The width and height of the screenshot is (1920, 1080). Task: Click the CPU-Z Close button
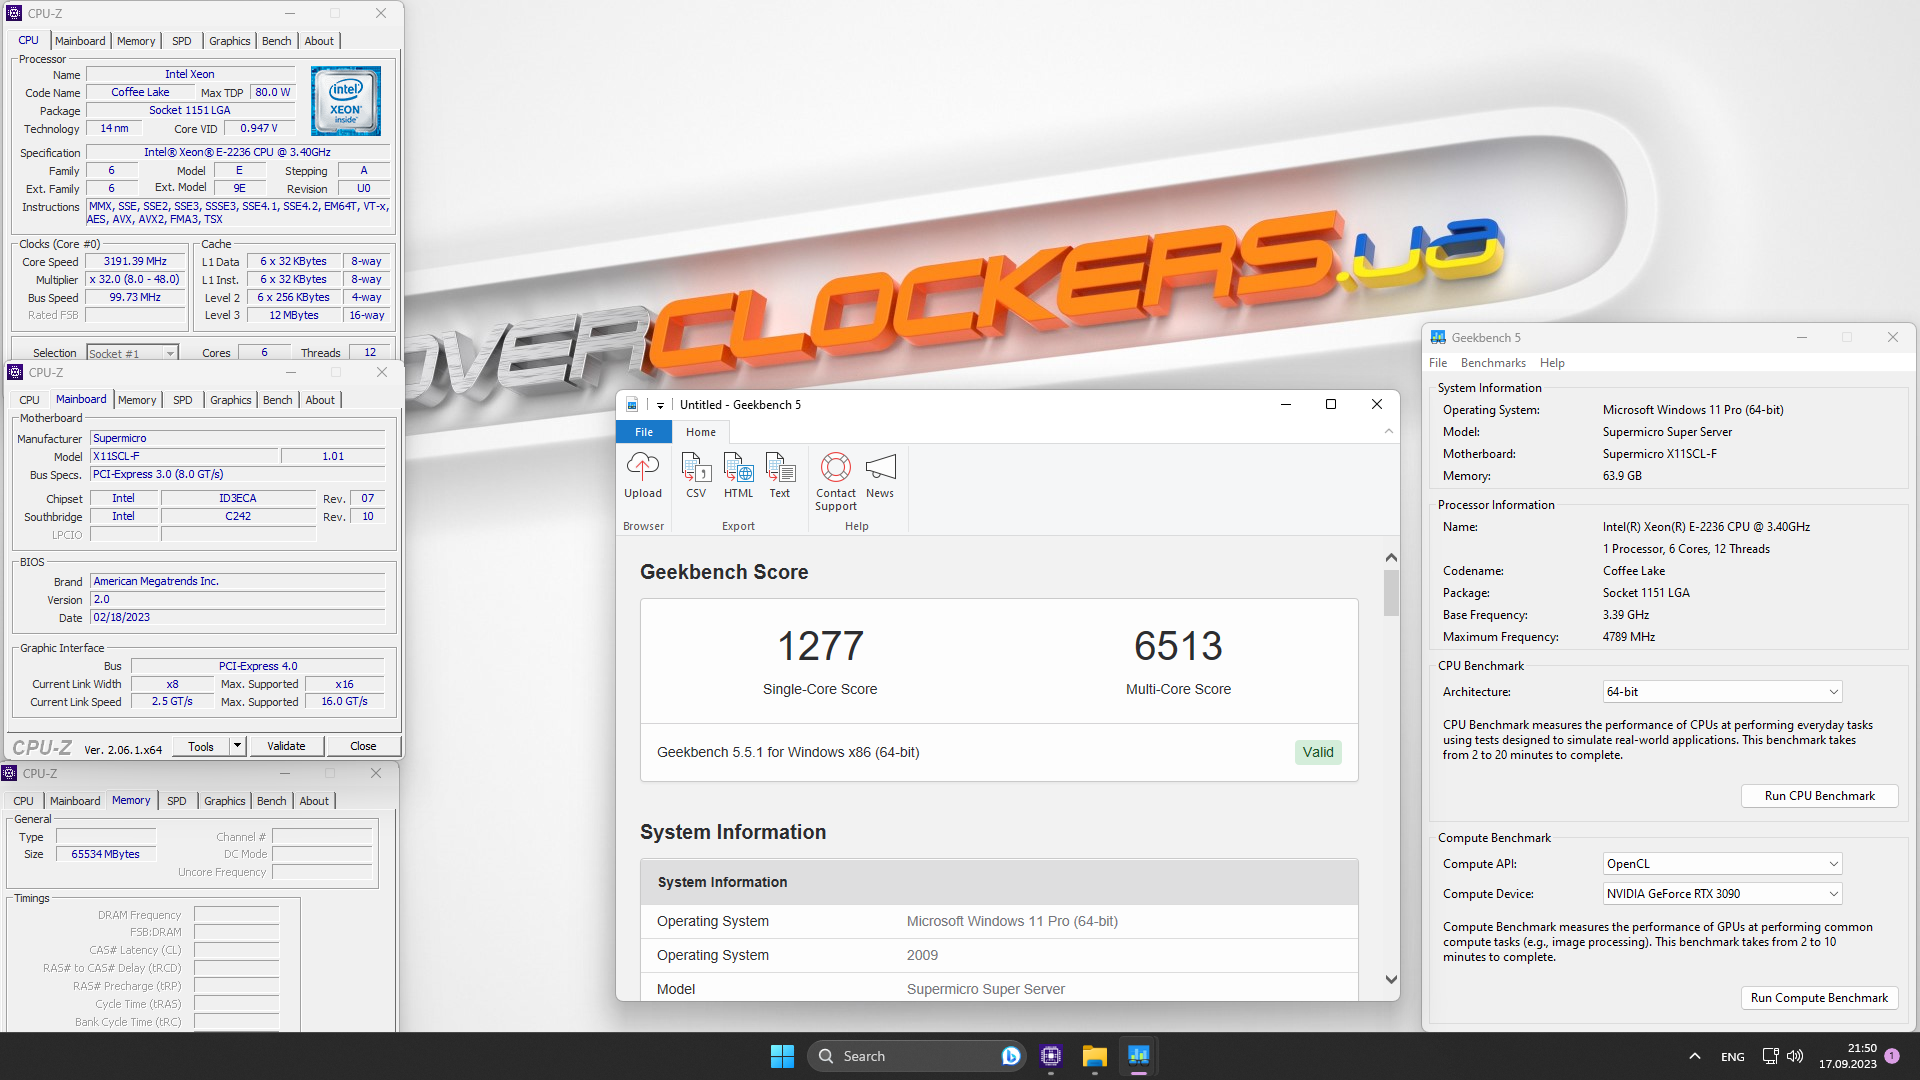tap(363, 746)
